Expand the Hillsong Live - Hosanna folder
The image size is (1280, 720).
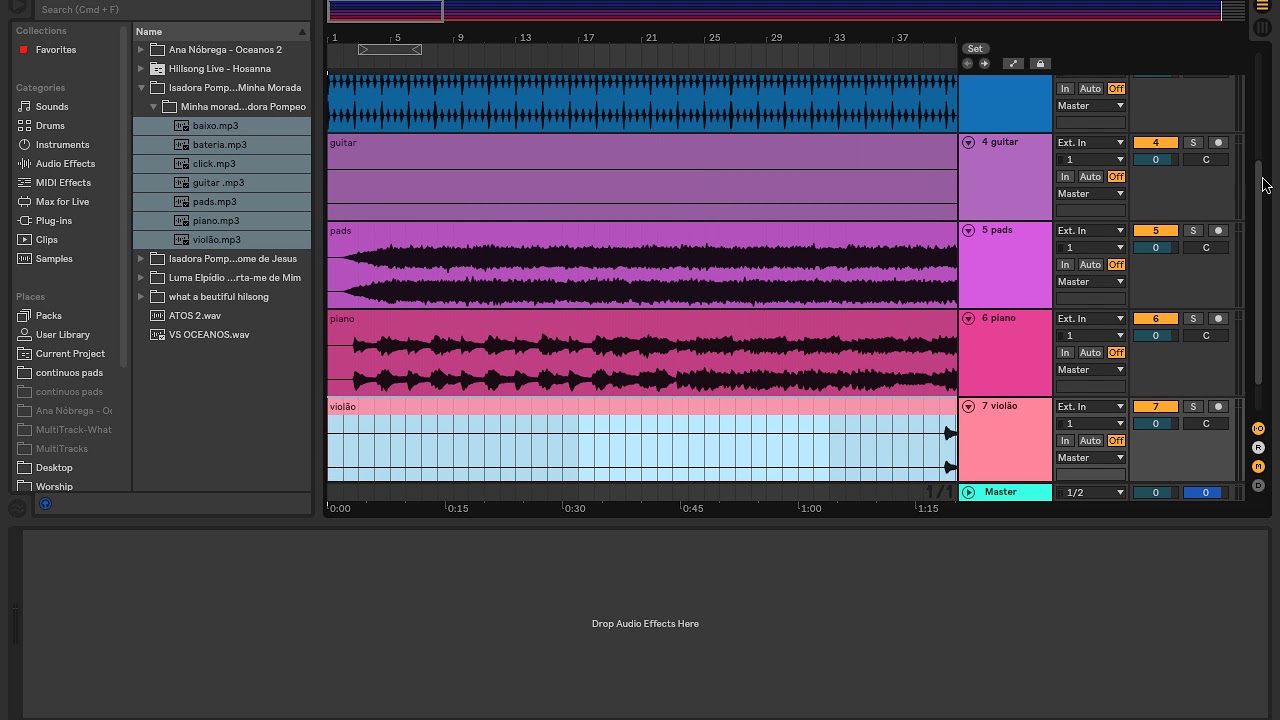click(141, 69)
